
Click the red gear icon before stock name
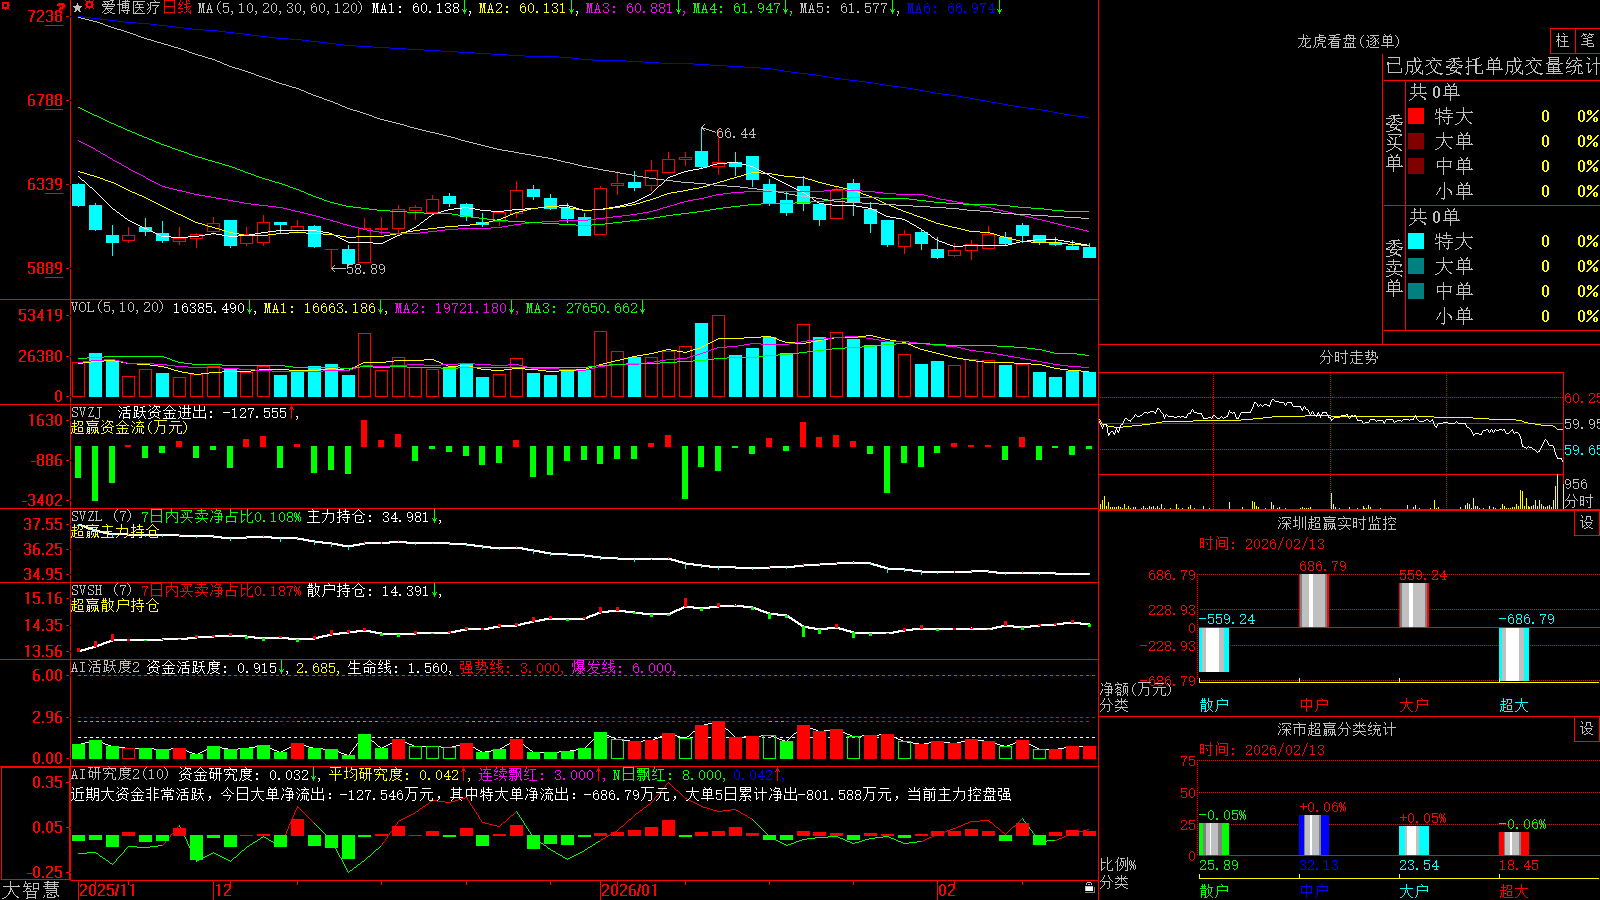[x=89, y=4]
